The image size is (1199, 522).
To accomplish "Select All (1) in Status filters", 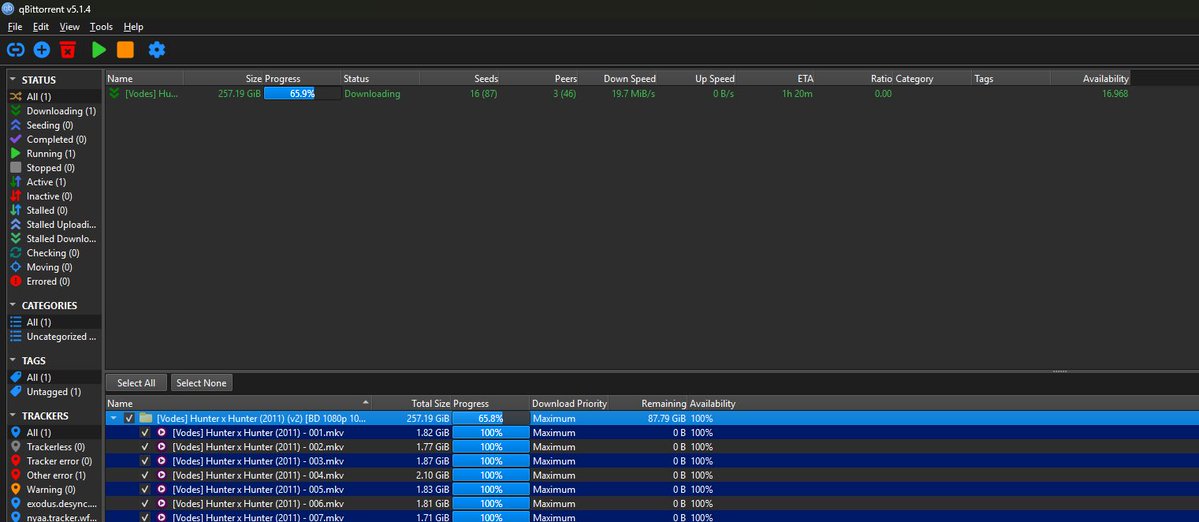I will click(53, 97).
